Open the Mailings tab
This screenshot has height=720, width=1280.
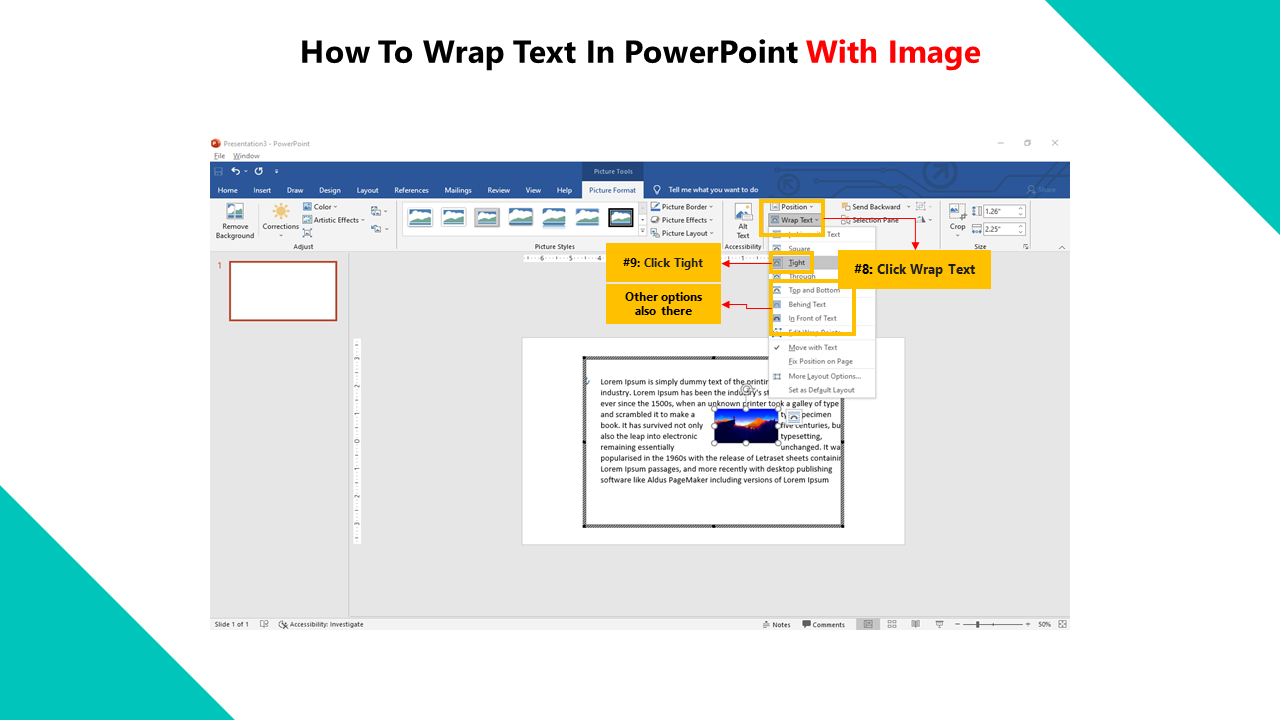click(x=458, y=190)
